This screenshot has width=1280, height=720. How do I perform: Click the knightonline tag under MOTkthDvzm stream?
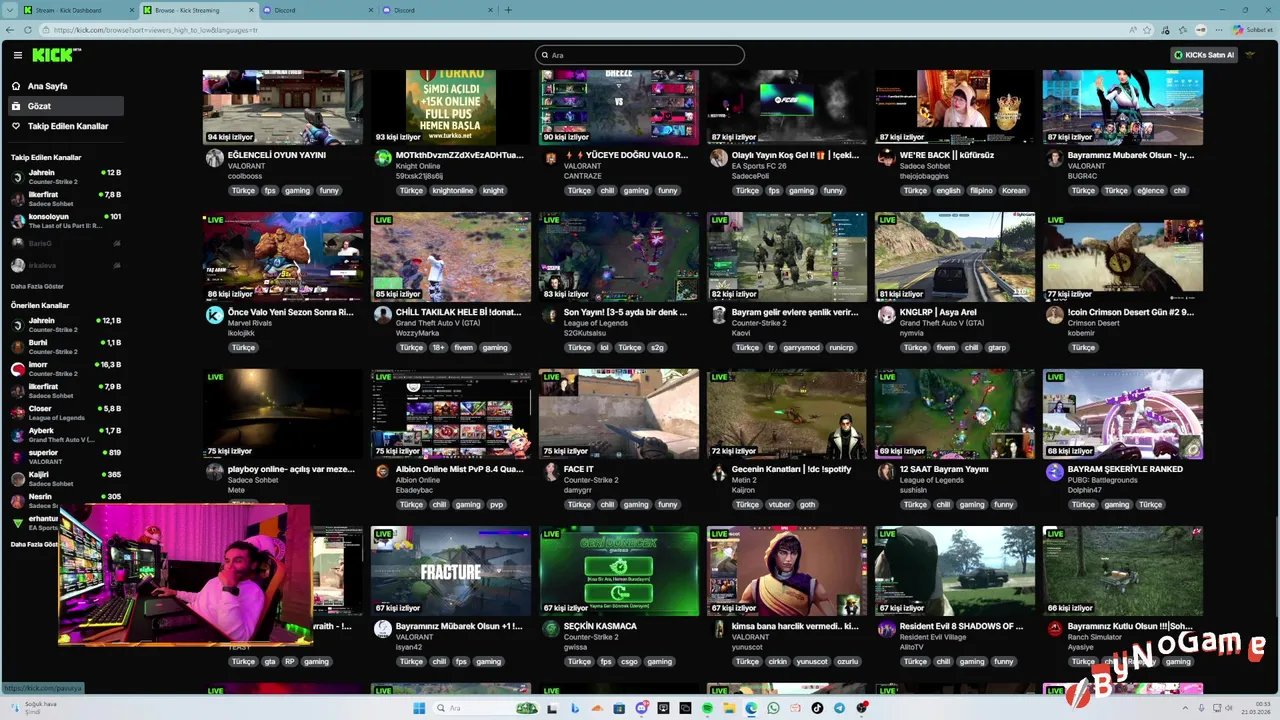coord(452,190)
